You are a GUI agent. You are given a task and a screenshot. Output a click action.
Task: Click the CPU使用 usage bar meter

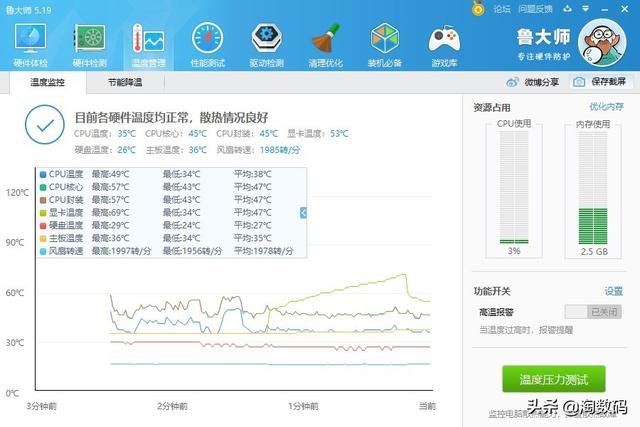coord(514,187)
